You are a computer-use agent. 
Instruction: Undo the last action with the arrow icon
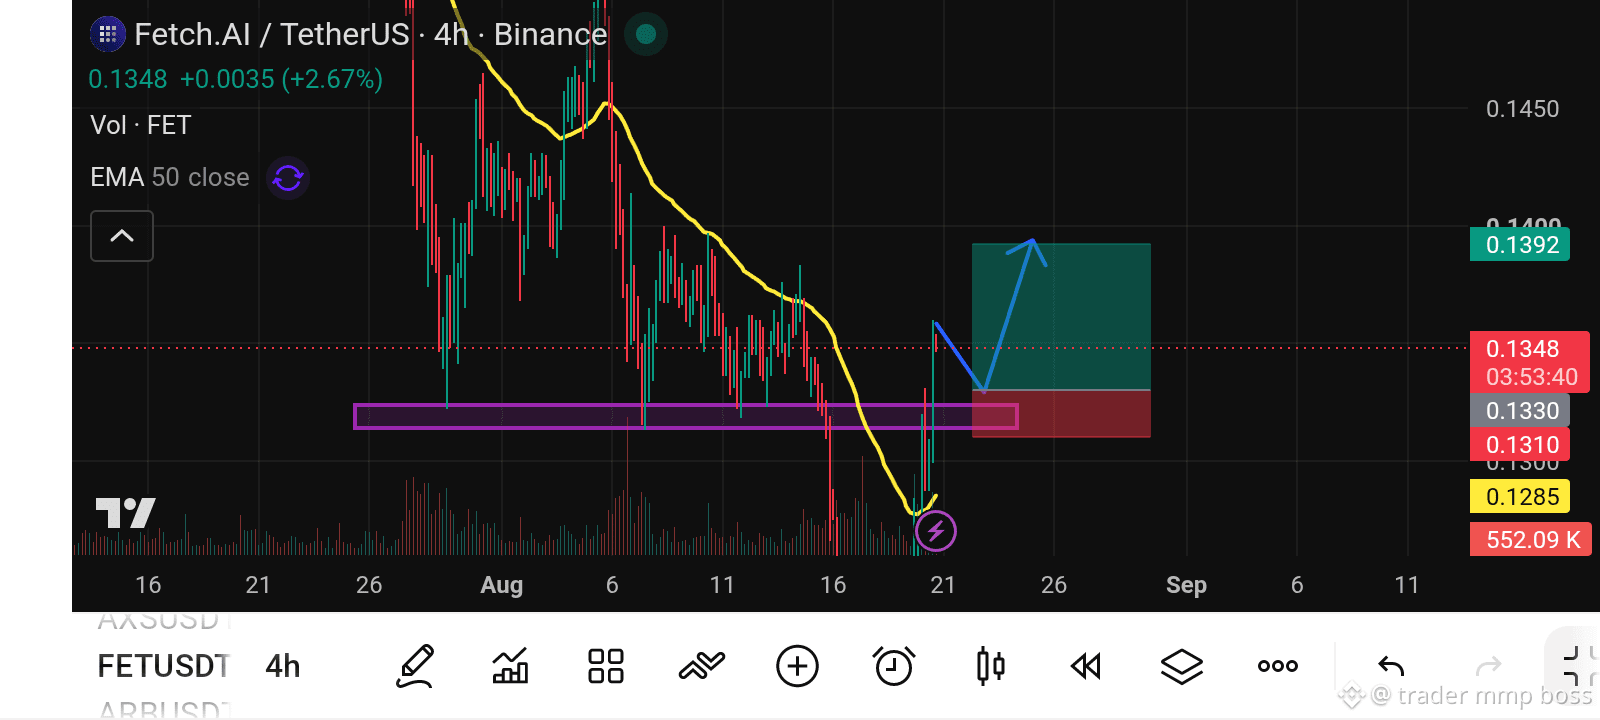click(x=1391, y=666)
